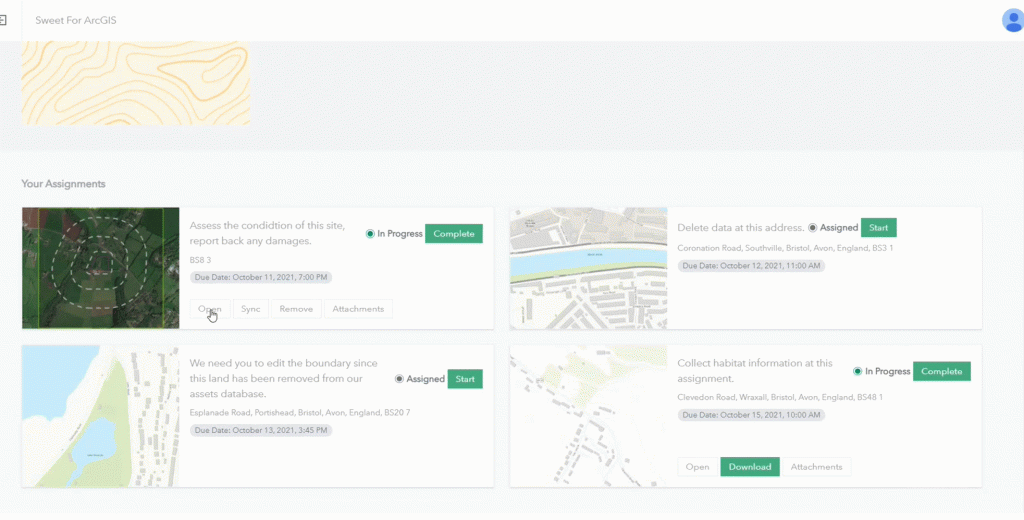View Attachments for the Clevedon Road assignment
This screenshot has width=1024, height=520.
coord(816,467)
